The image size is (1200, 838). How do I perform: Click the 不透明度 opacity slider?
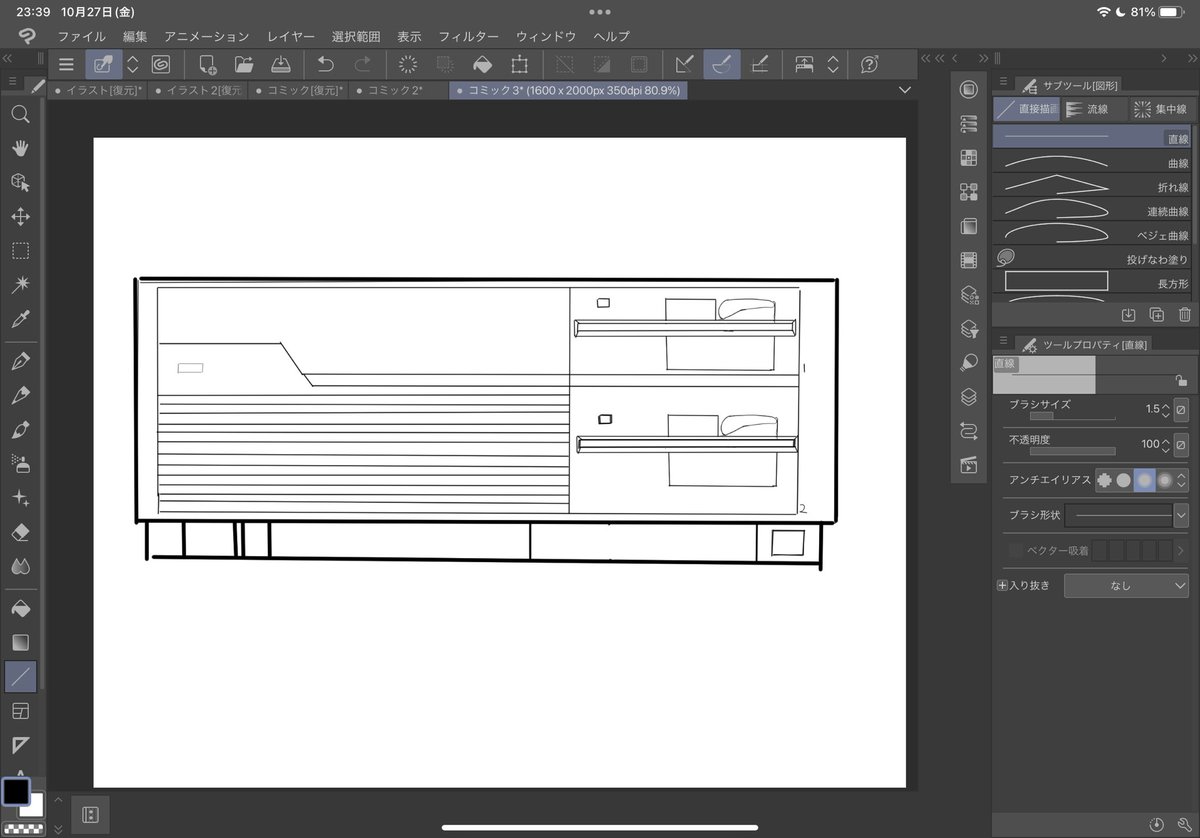click(1072, 451)
